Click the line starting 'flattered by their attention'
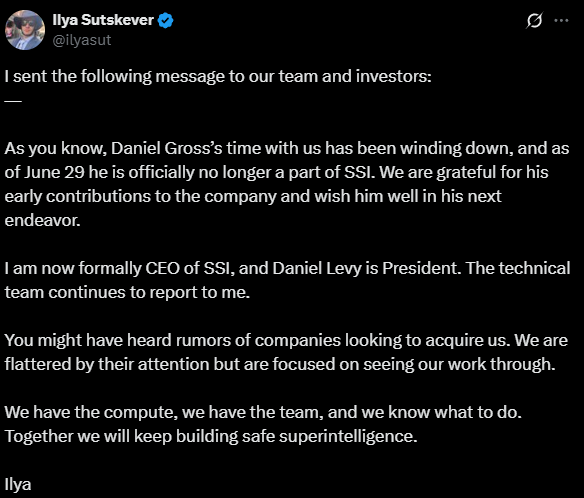 click(280, 364)
